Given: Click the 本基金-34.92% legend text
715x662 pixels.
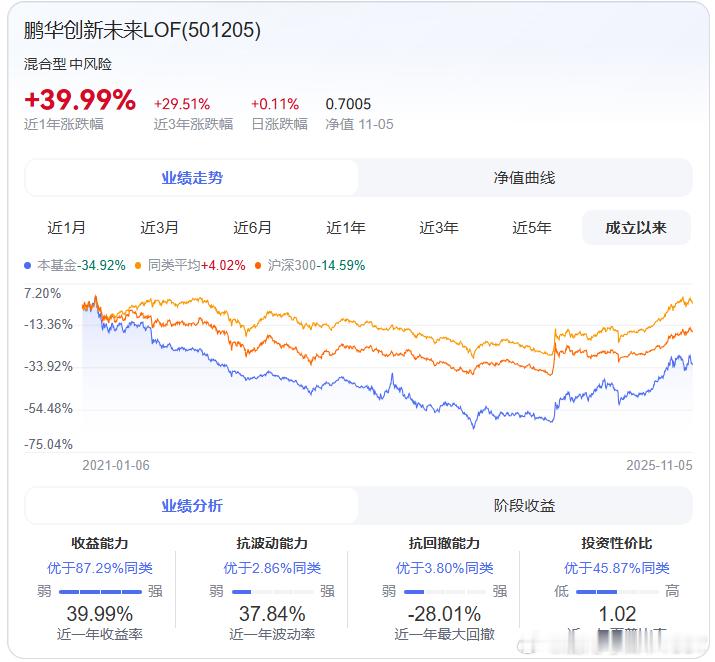Looking at the screenshot, I should tap(81, 265).
